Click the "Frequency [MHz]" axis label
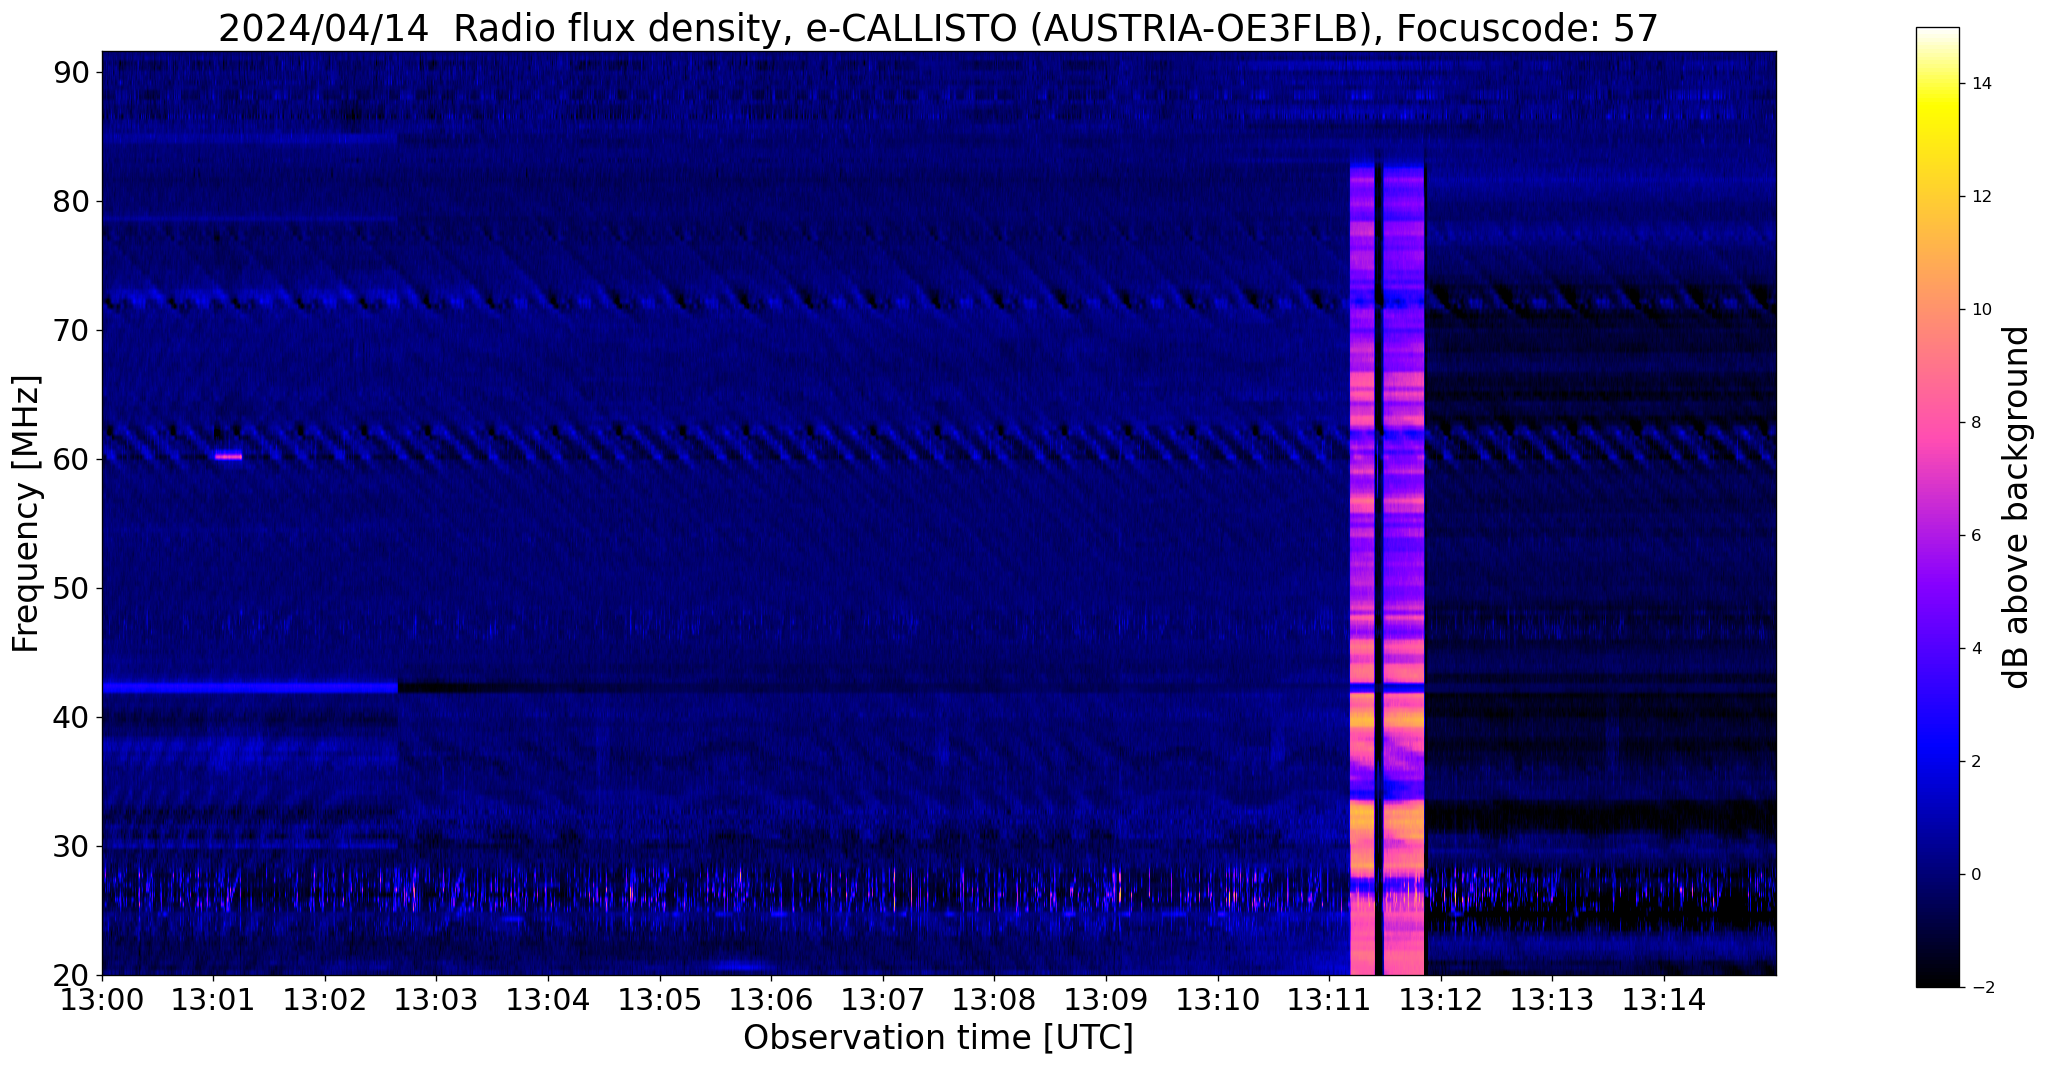This screenshot has width=2047, height=1067. tap(26, 514)
